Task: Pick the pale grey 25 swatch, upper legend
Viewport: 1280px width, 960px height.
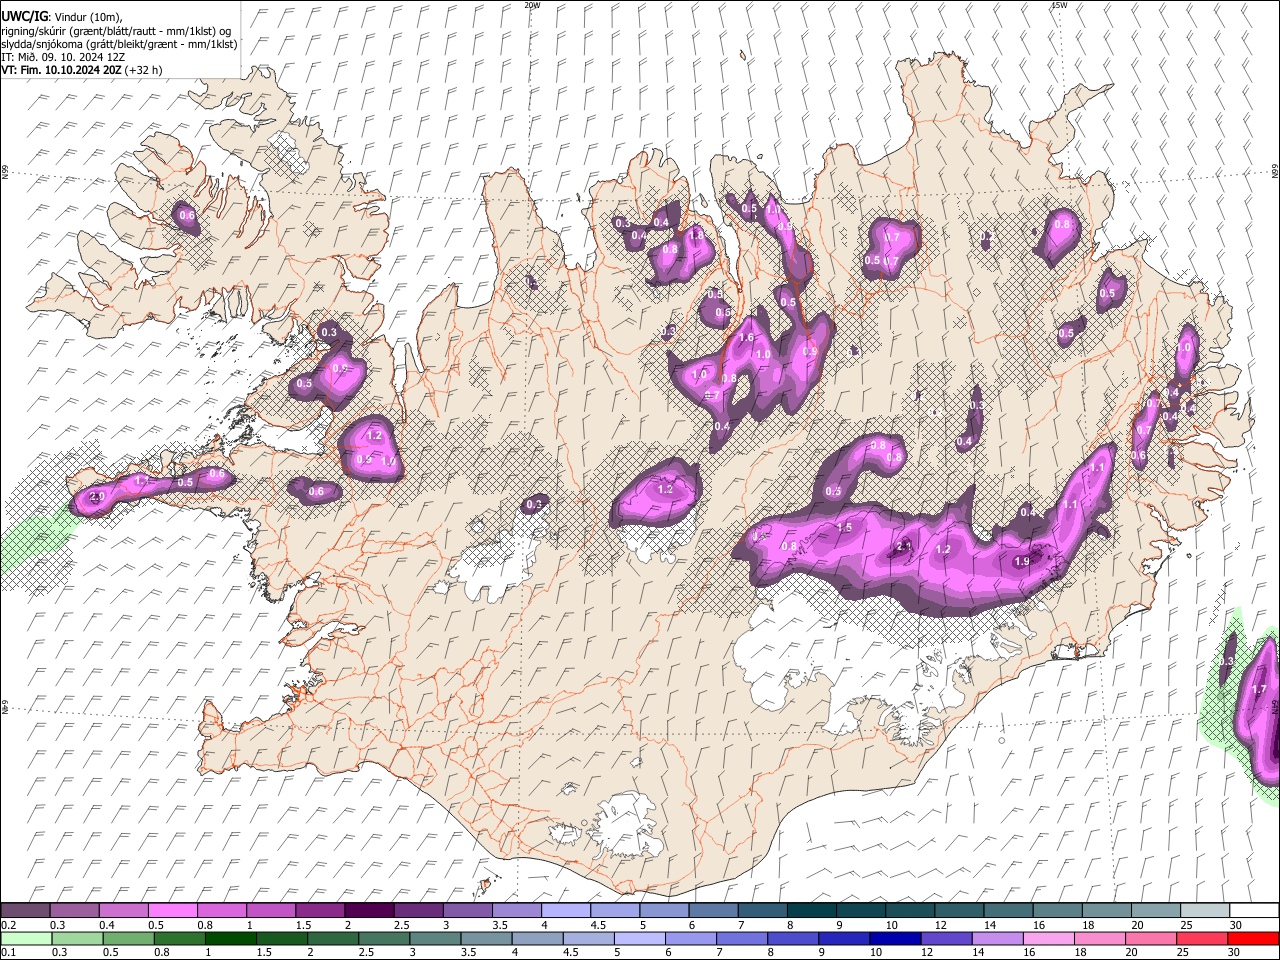Action: pyautogui.click(x=1204, y=910)
